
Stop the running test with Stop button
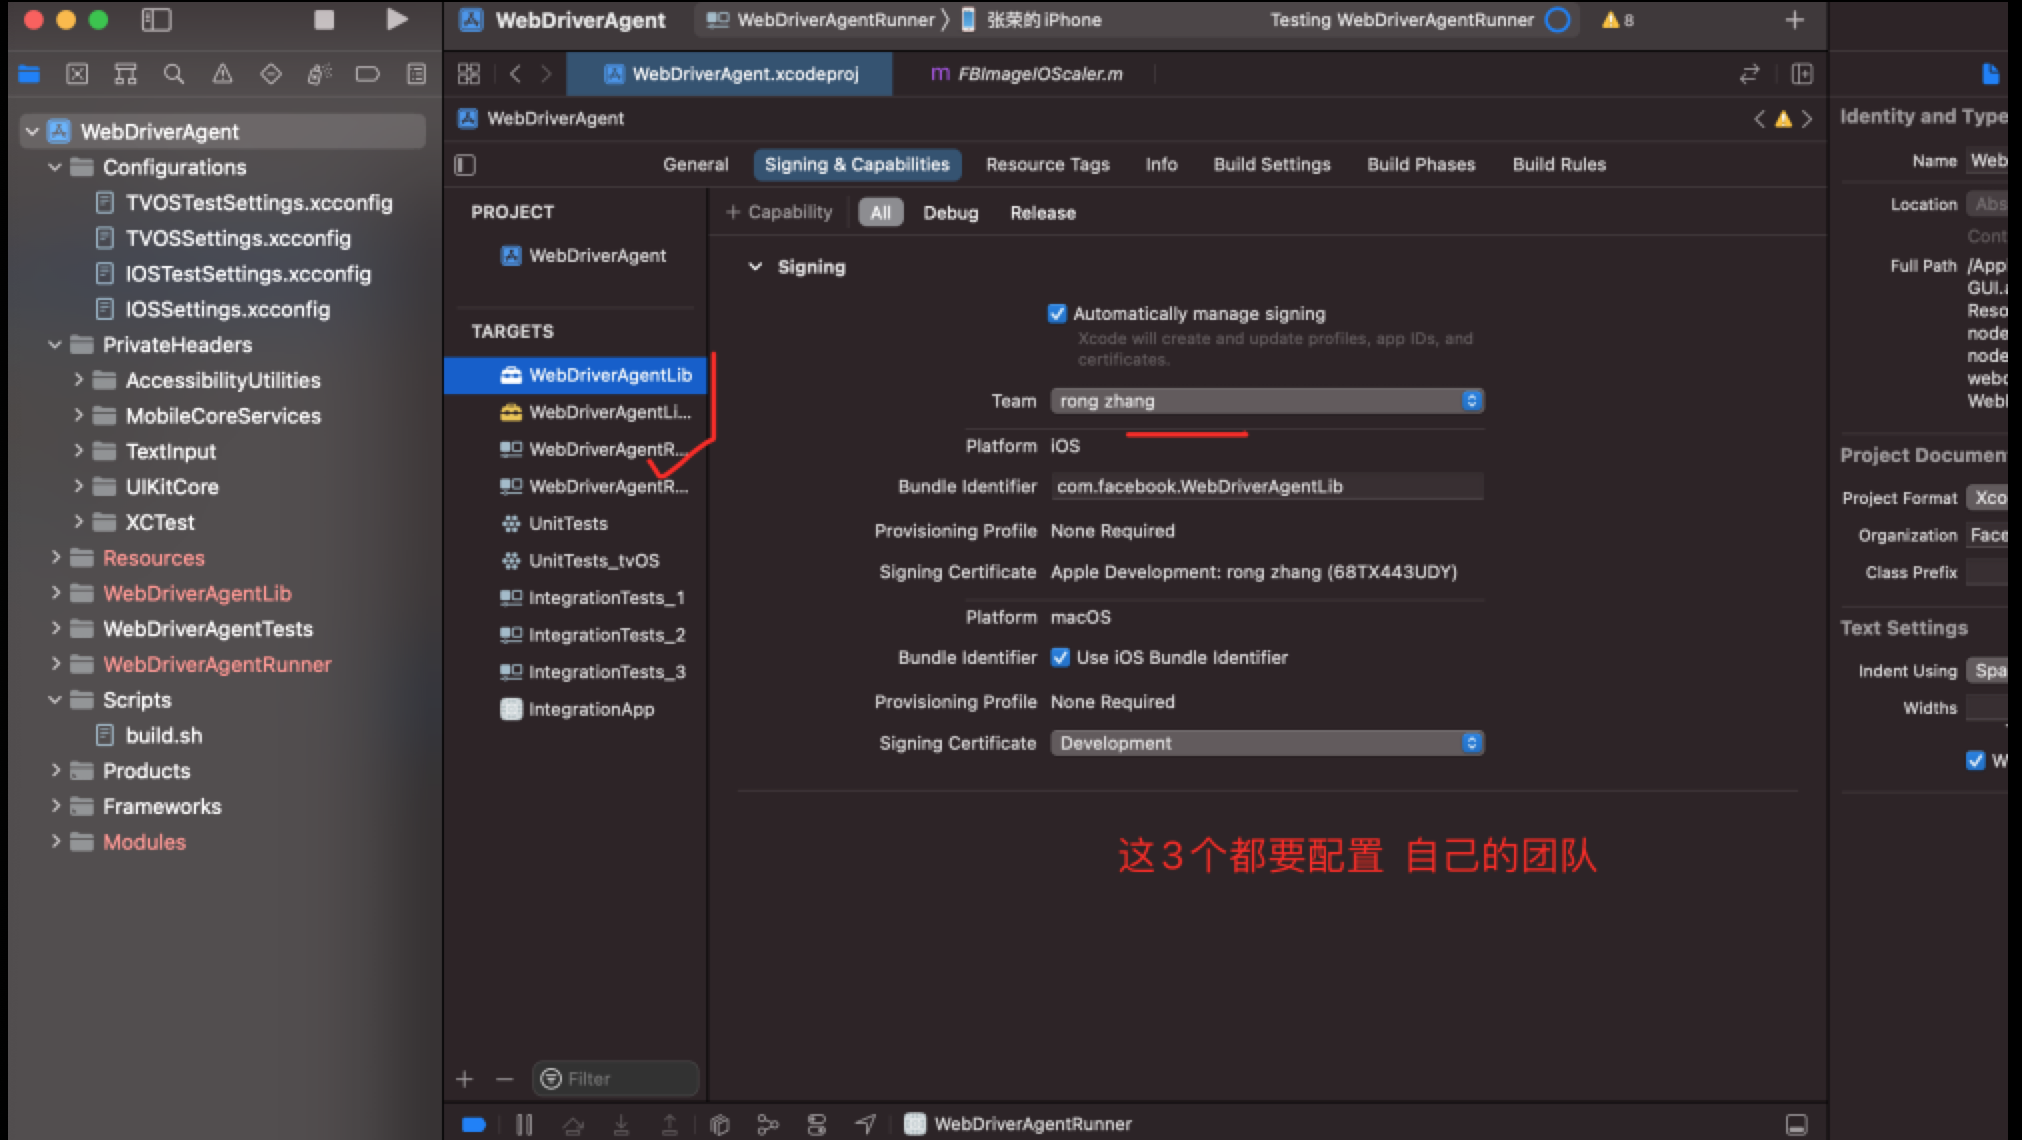(324, 20)
